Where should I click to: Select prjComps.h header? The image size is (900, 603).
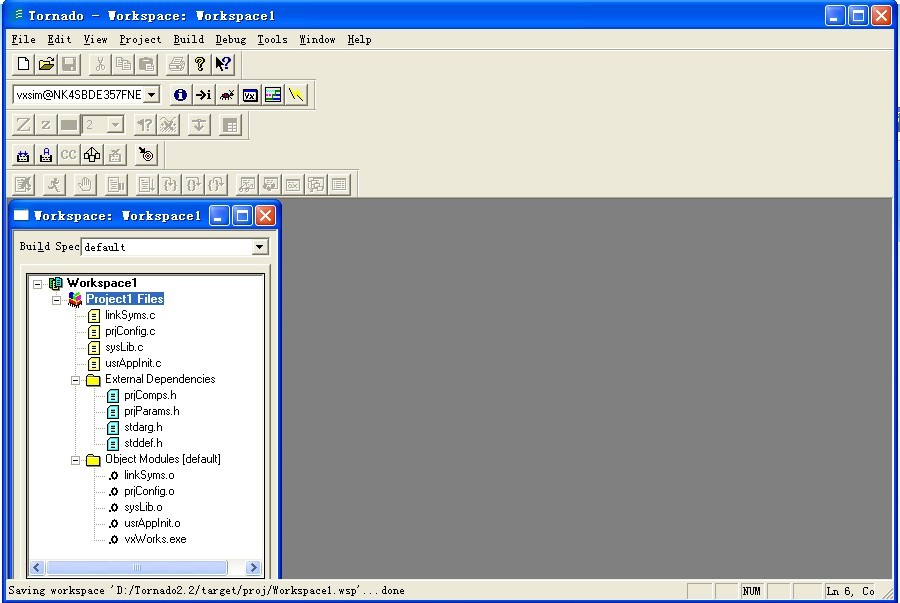pos(150,395)
